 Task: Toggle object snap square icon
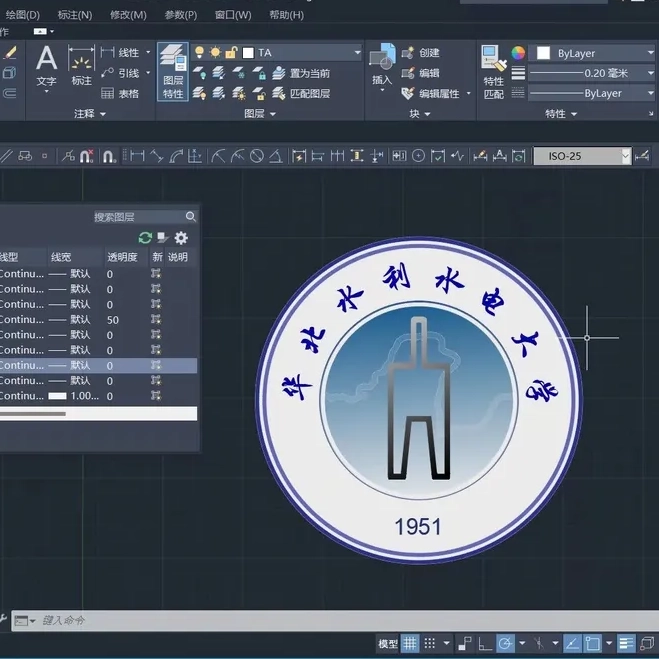(x=593, y=643)
